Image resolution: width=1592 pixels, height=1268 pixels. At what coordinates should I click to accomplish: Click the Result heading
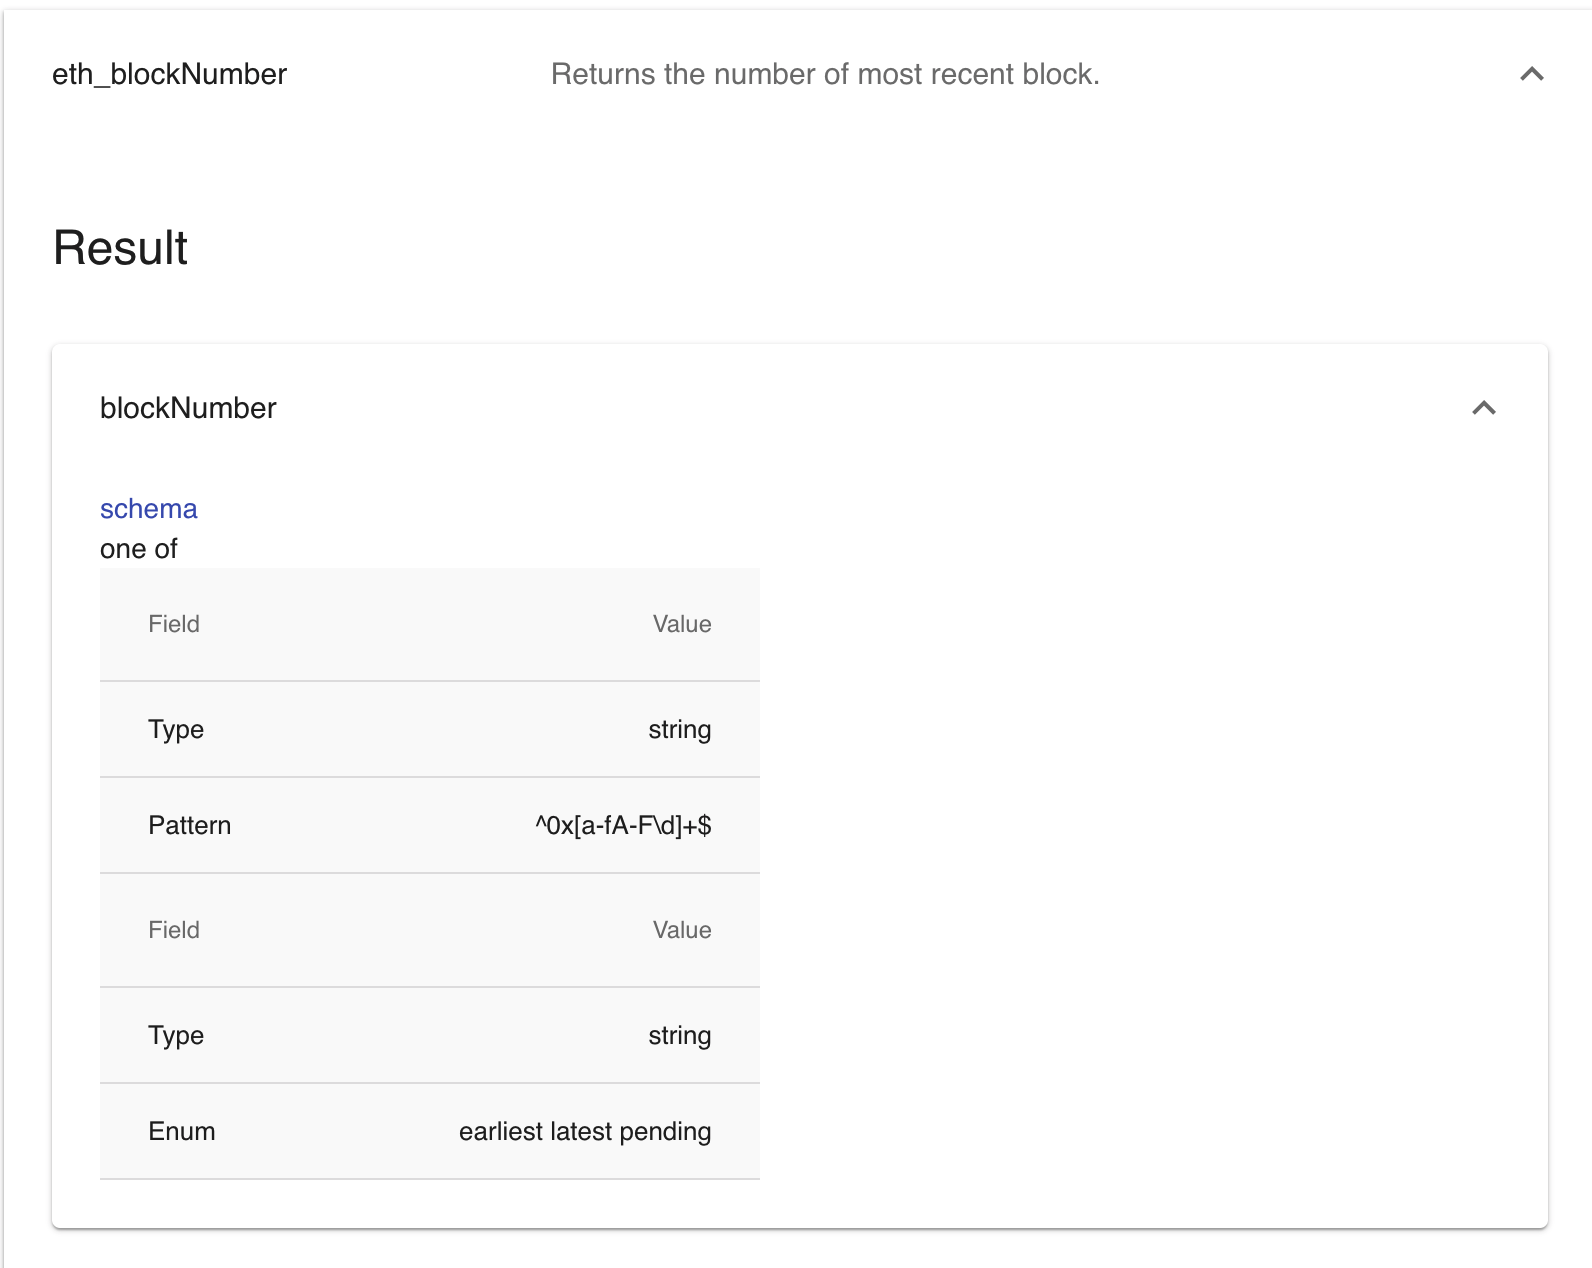[120, 248]
